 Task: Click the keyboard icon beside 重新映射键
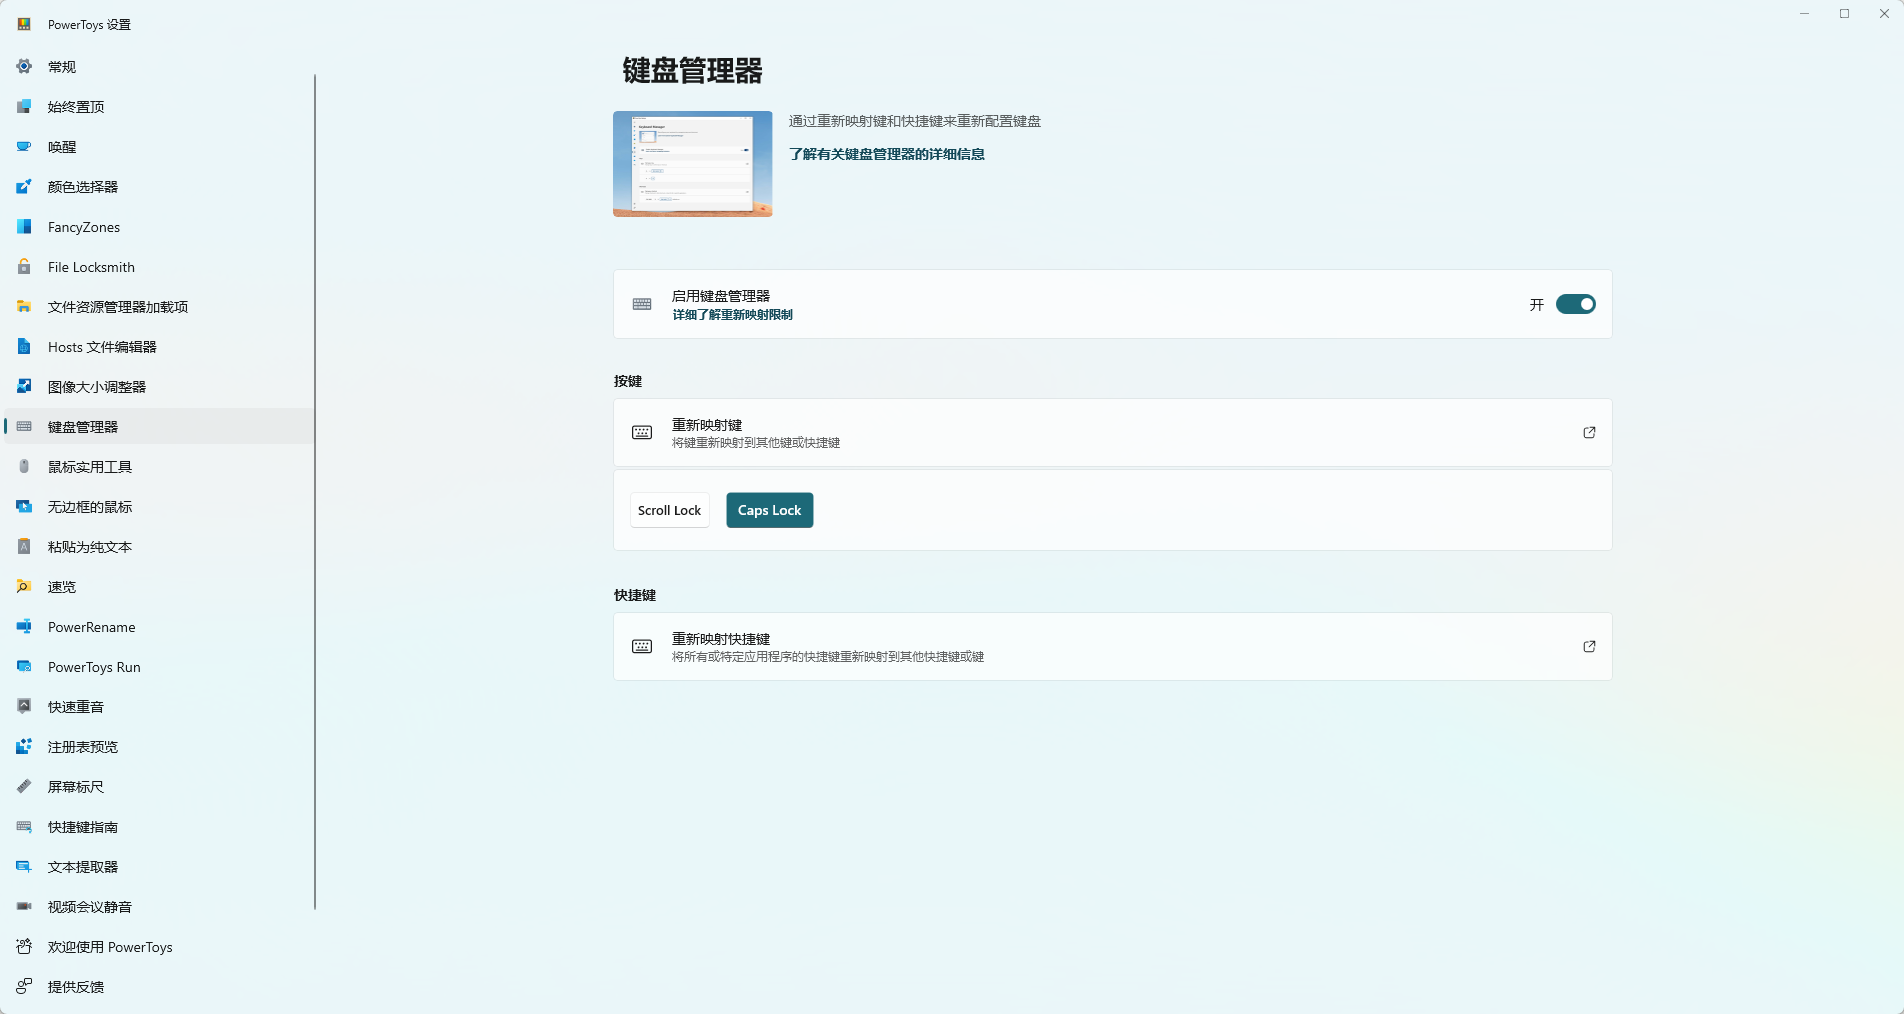click(642, 433)
